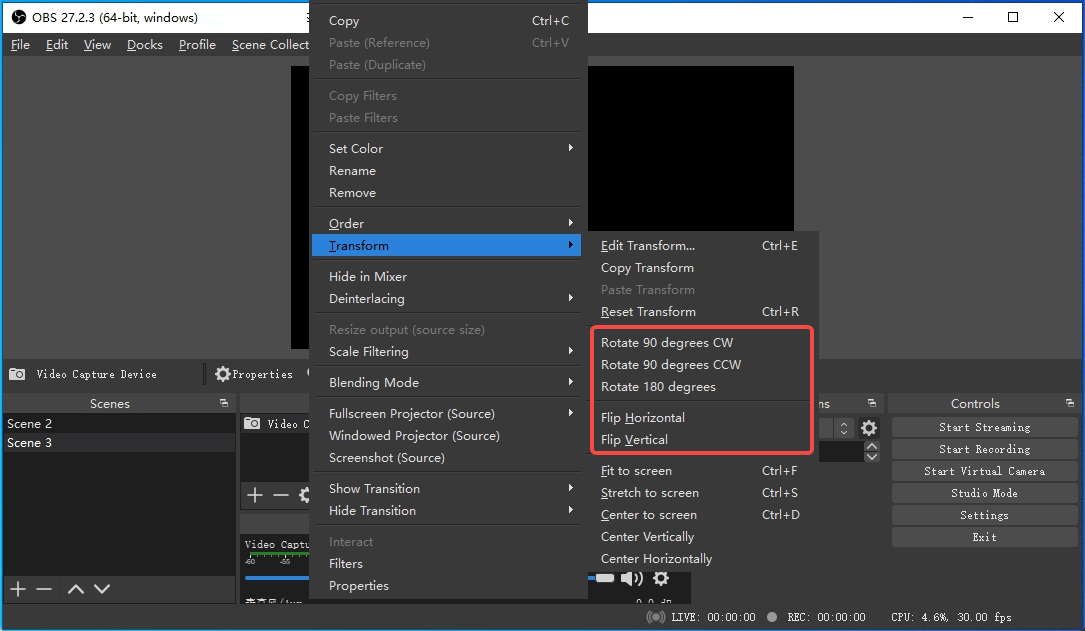Screen dimensions: 1085x631
Task: Add a new scene with the plus icon
Action: (17, 589)
